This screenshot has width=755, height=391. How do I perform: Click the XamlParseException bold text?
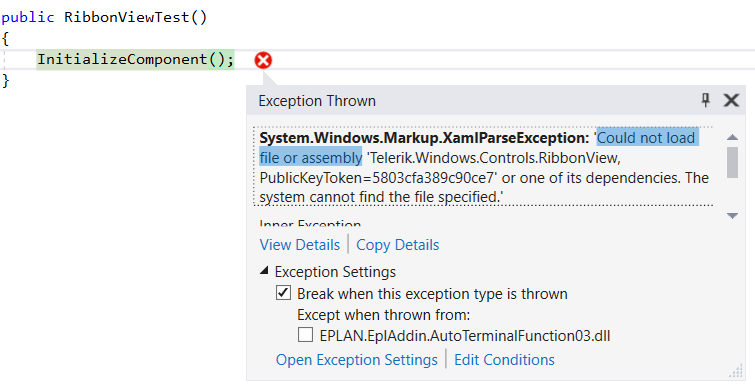click(424, 138)
